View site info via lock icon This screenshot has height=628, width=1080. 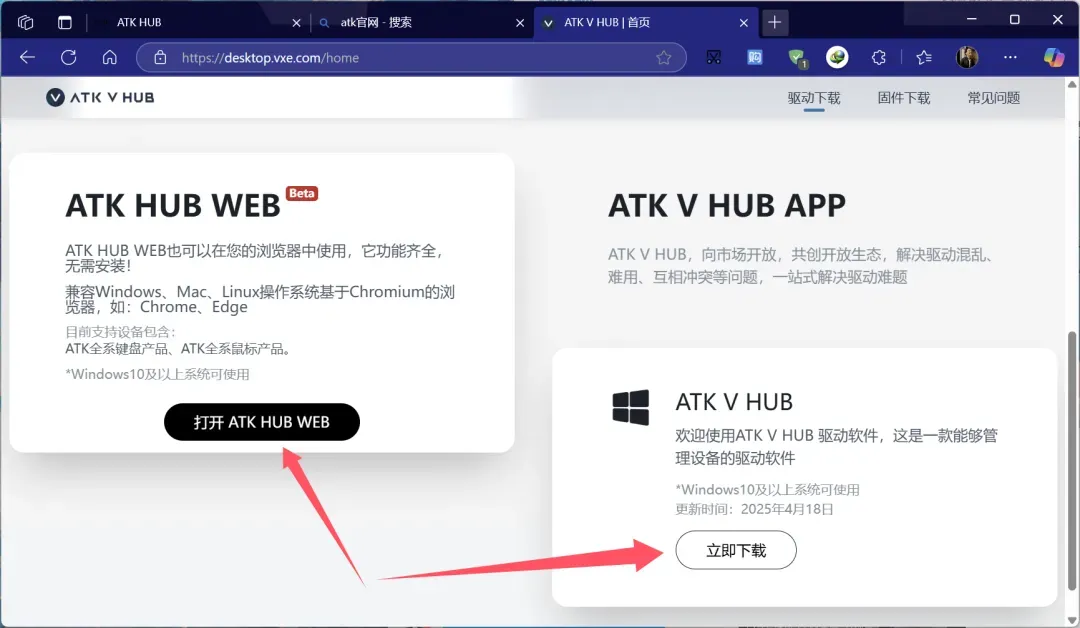(160, 57)
